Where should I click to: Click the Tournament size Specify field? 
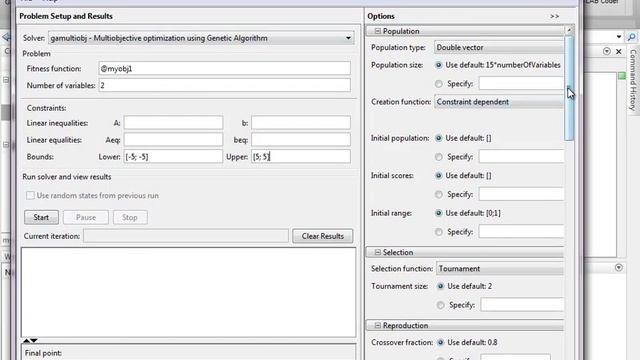522,305
